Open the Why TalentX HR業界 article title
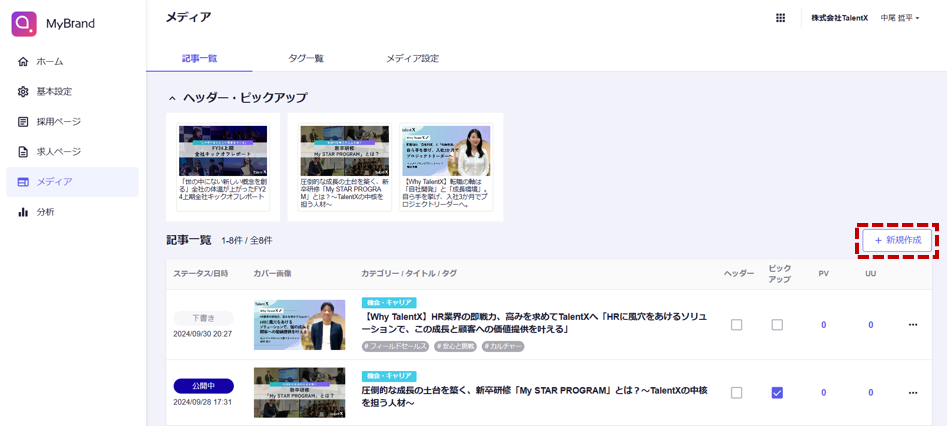 [x=534, y=322]
